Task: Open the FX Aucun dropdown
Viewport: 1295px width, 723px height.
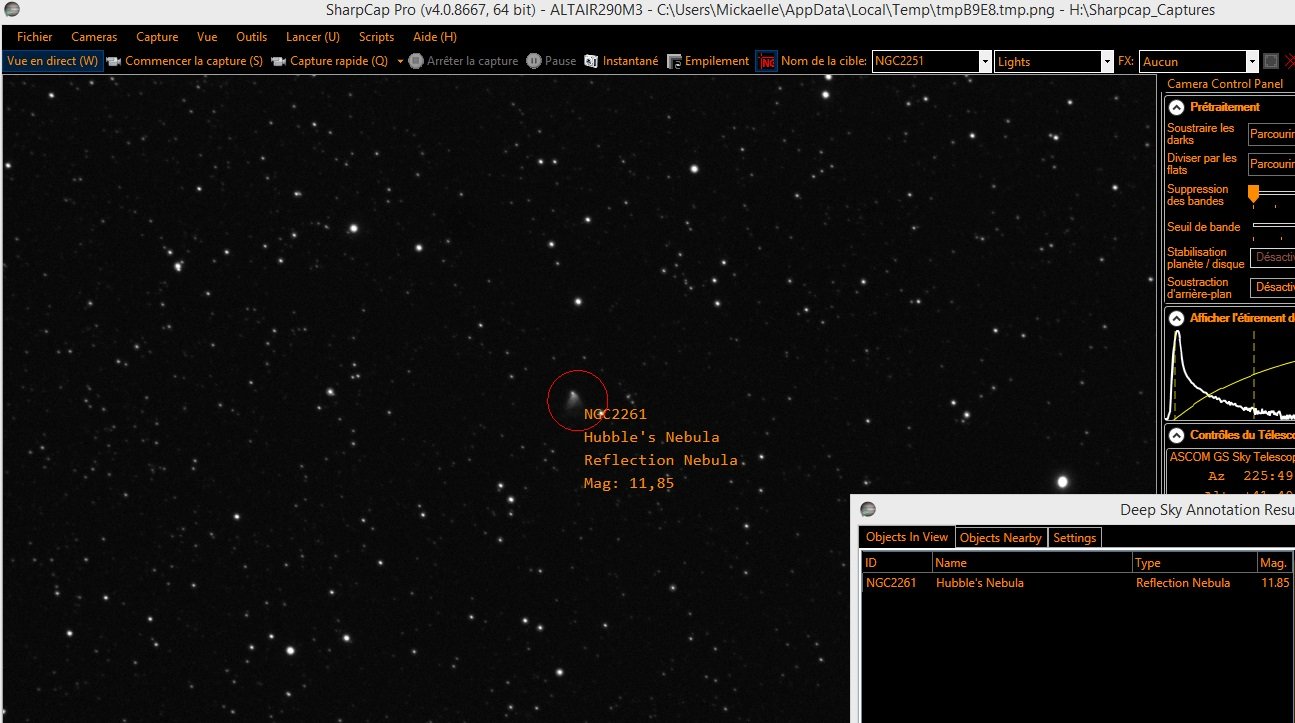Action: click(x=1252, y=61)
